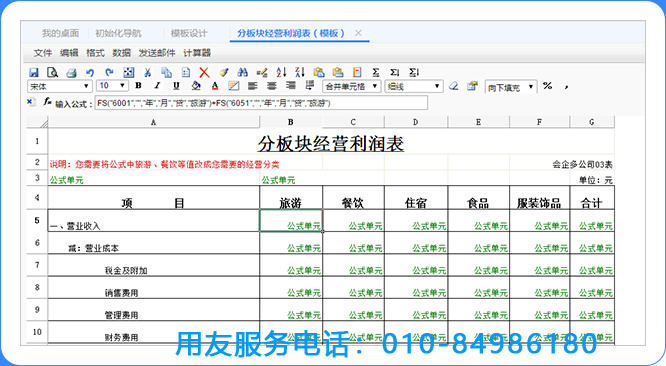
Task: Switch to 我的桌面 tab
Action: pyautogui.click(x=60, y=33)
